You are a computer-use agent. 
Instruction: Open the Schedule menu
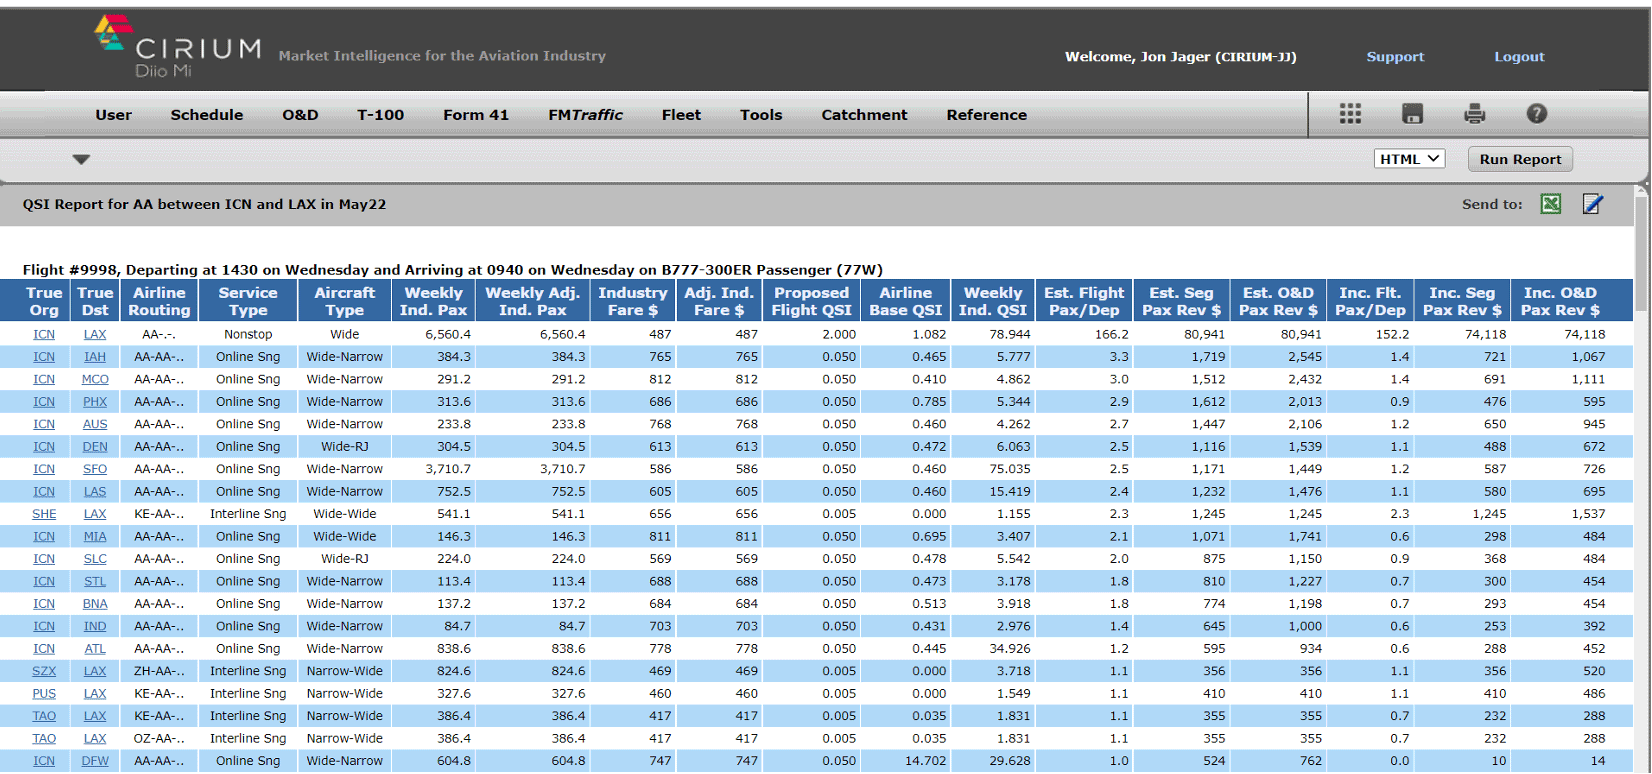206,115
